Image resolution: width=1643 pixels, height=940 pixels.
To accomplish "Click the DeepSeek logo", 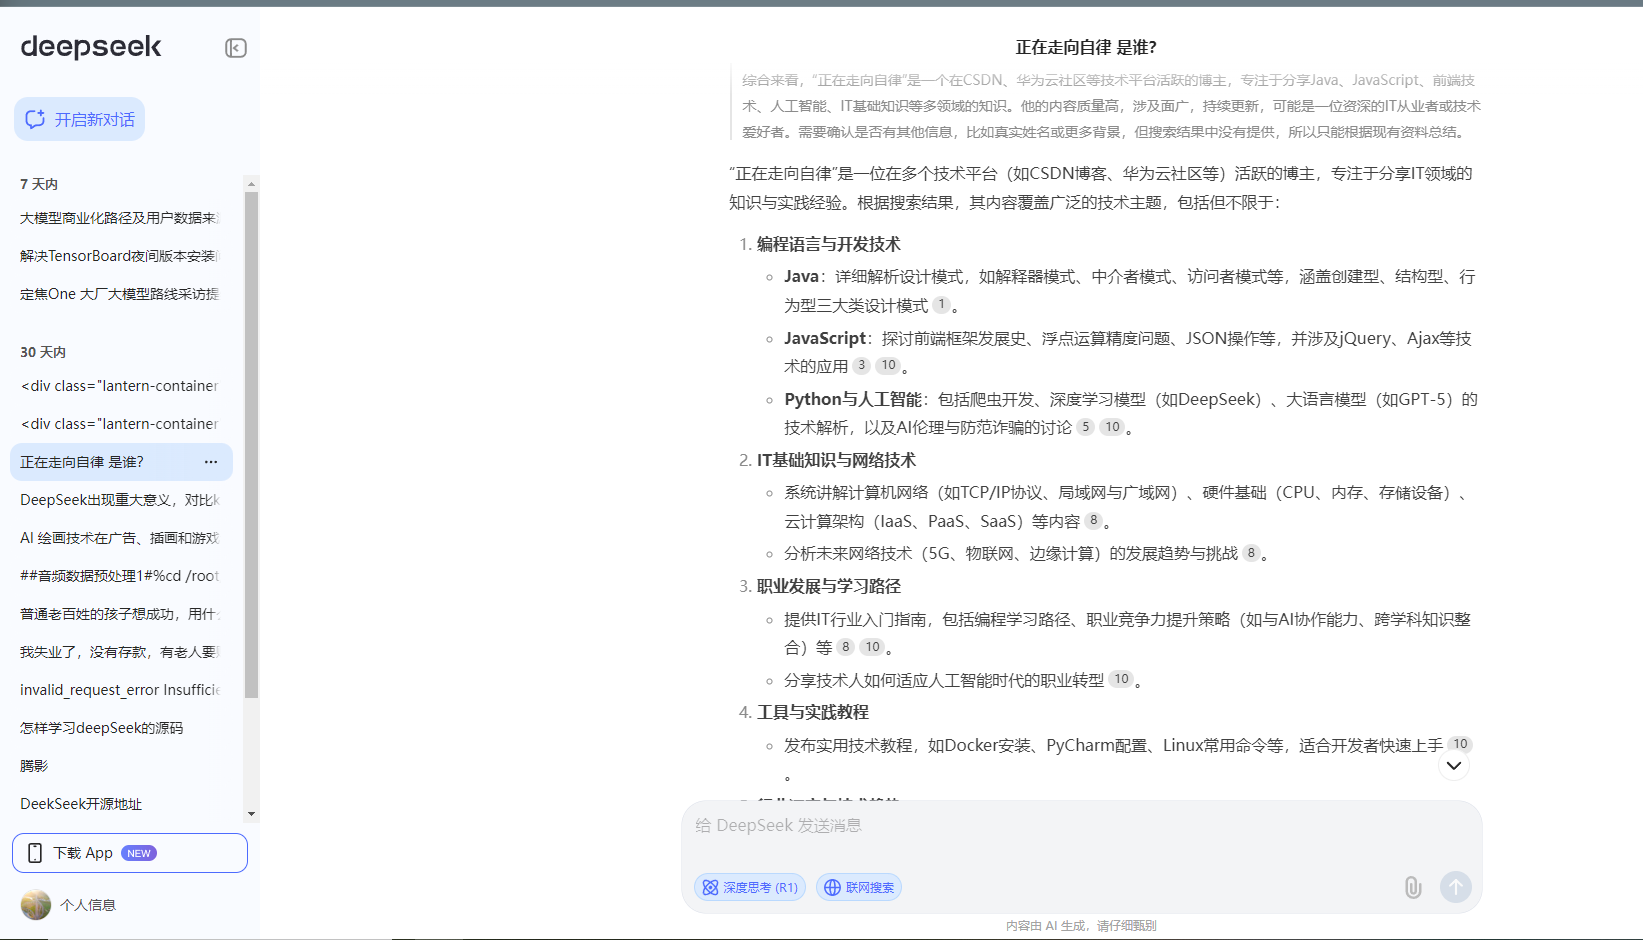I will pos(91,47).
